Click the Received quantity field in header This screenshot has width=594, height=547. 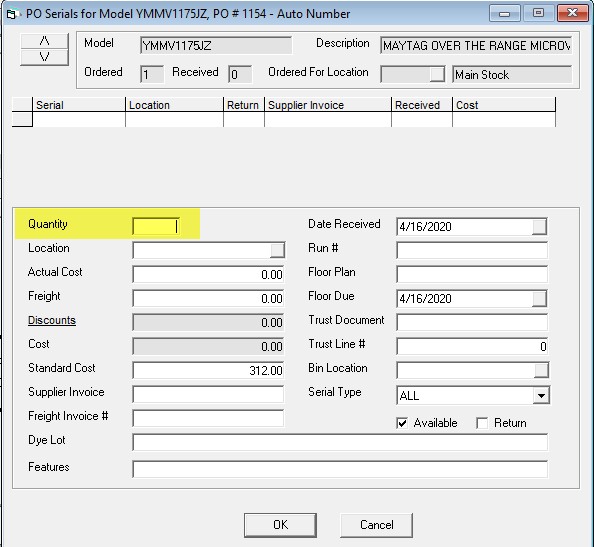[x=240, y=74]
